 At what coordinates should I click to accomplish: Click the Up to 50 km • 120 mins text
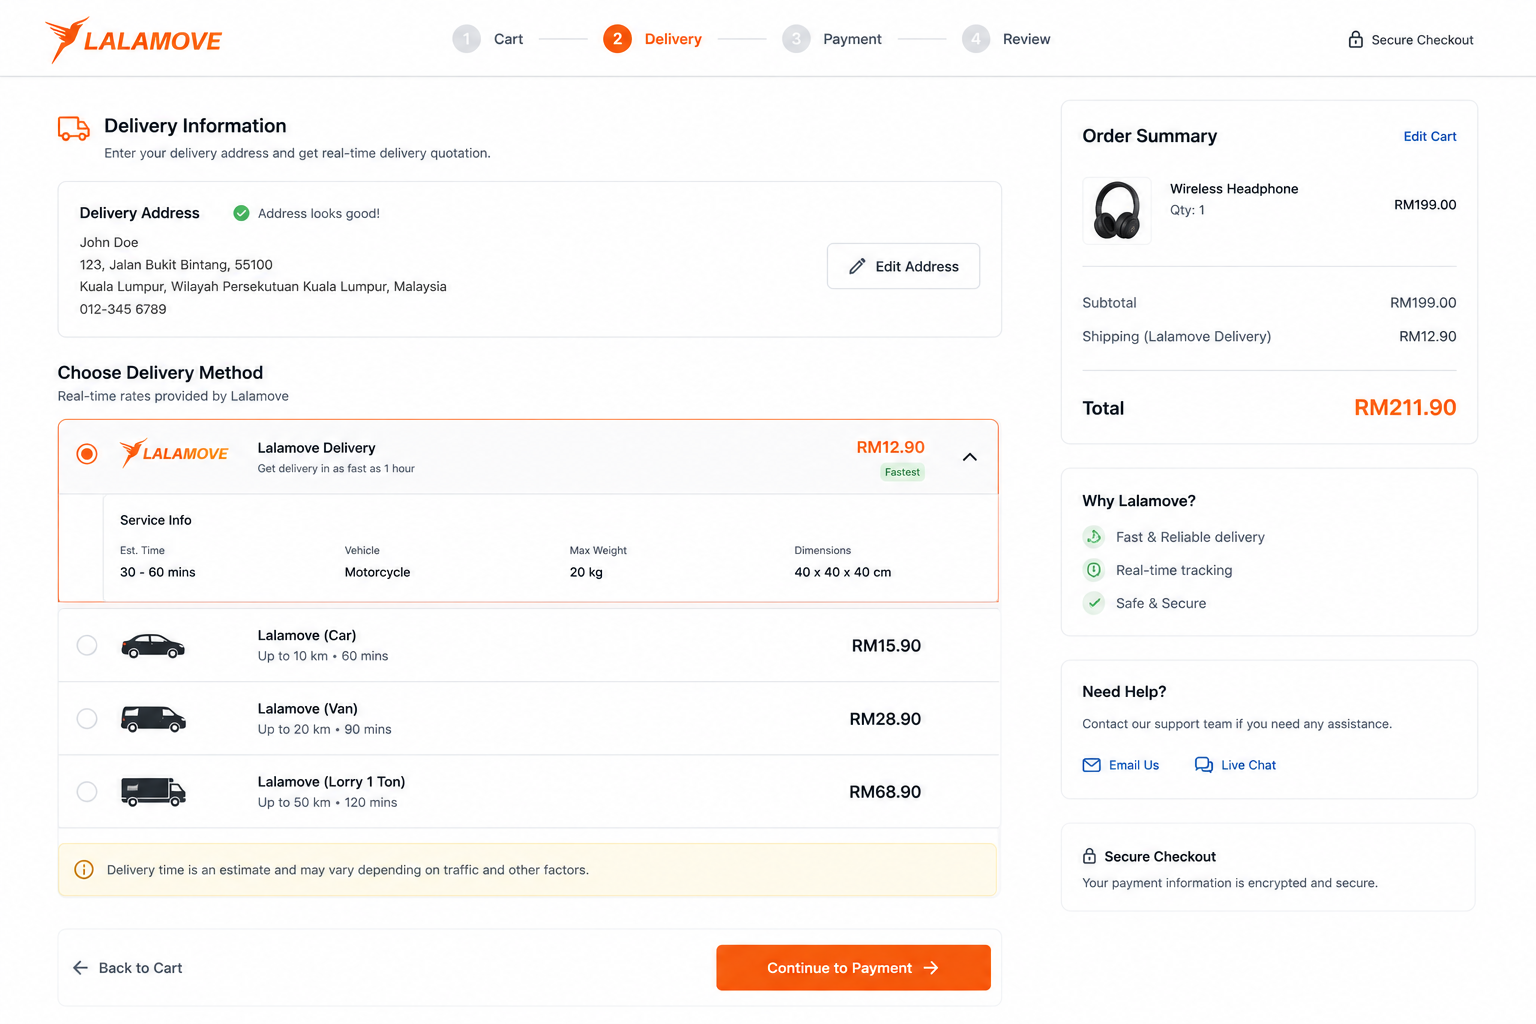(x=327, y=802)
